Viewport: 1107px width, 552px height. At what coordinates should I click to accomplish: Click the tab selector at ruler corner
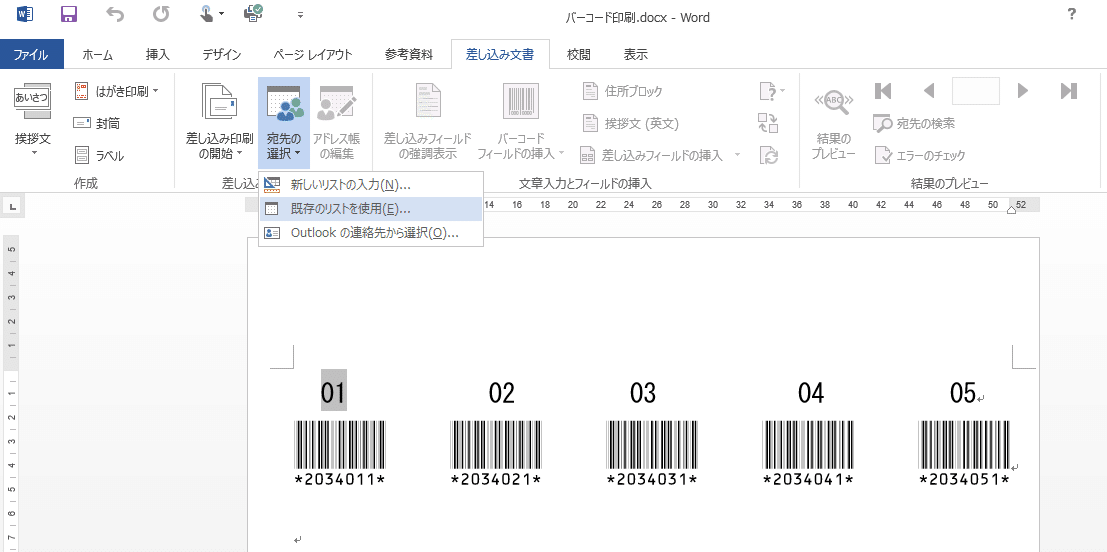pyautogui.click(x=12, y=206)
